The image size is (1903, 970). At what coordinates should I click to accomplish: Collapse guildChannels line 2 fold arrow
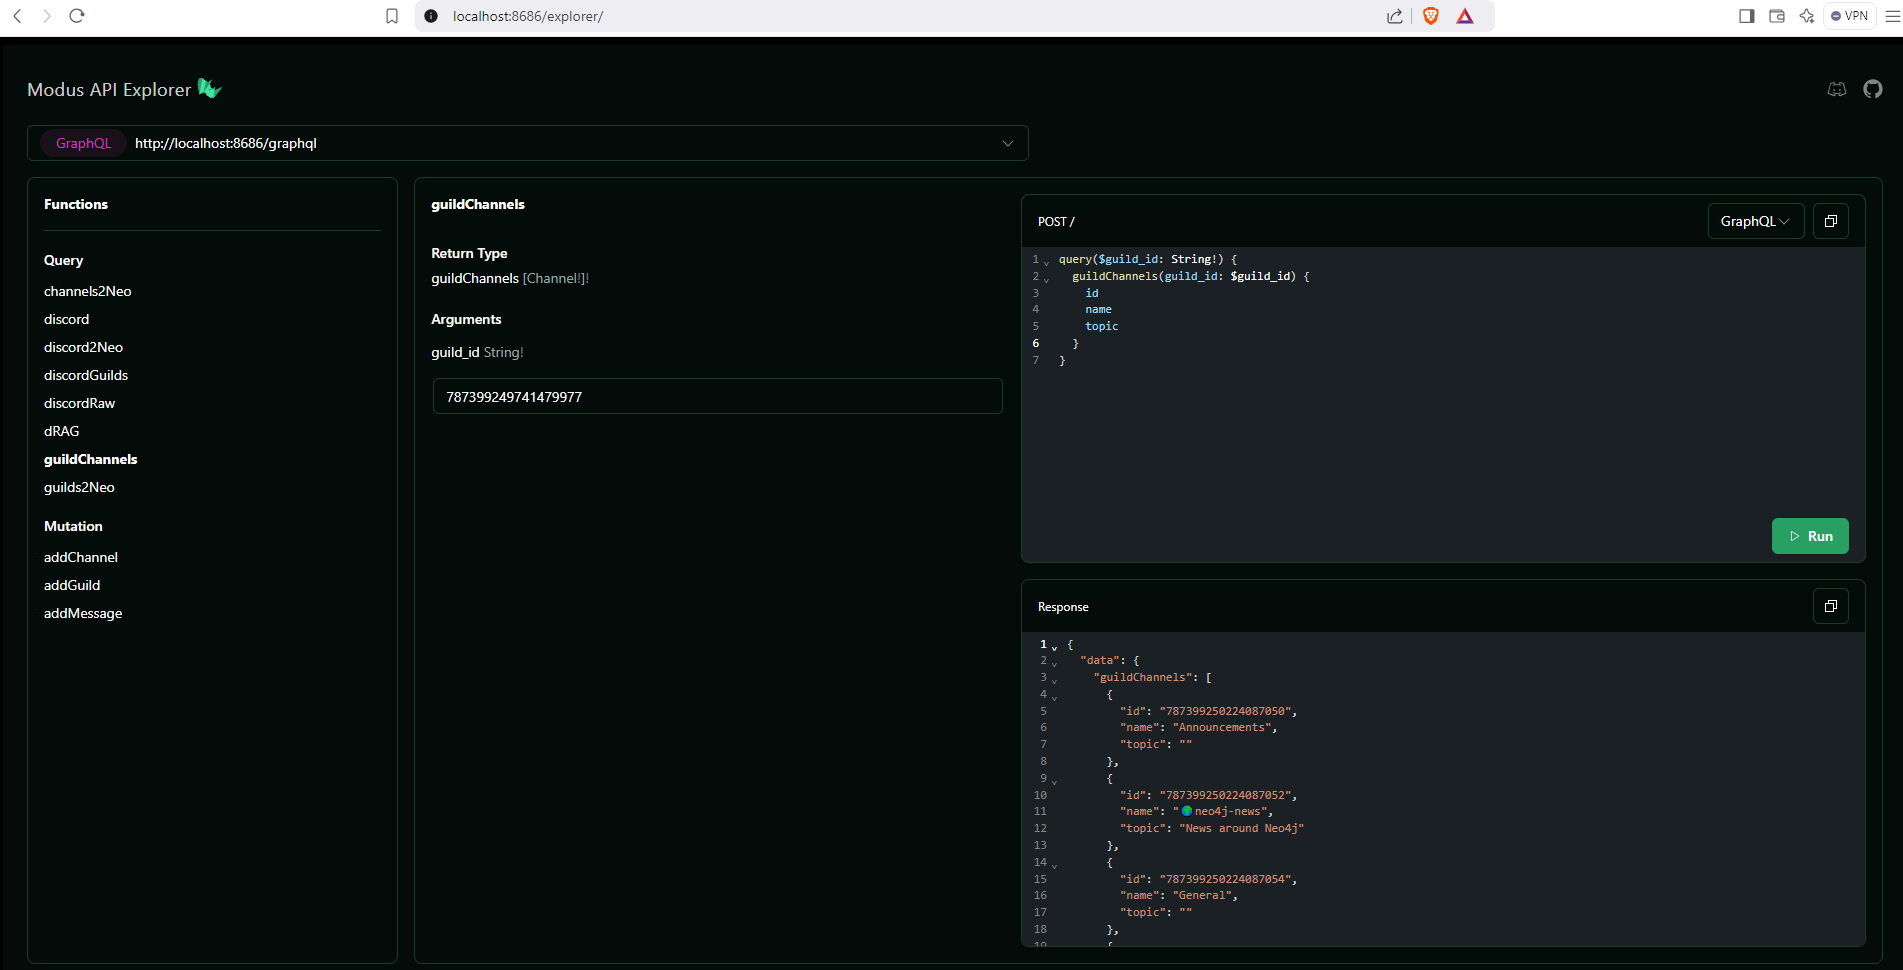click(x=1047, y=279)
